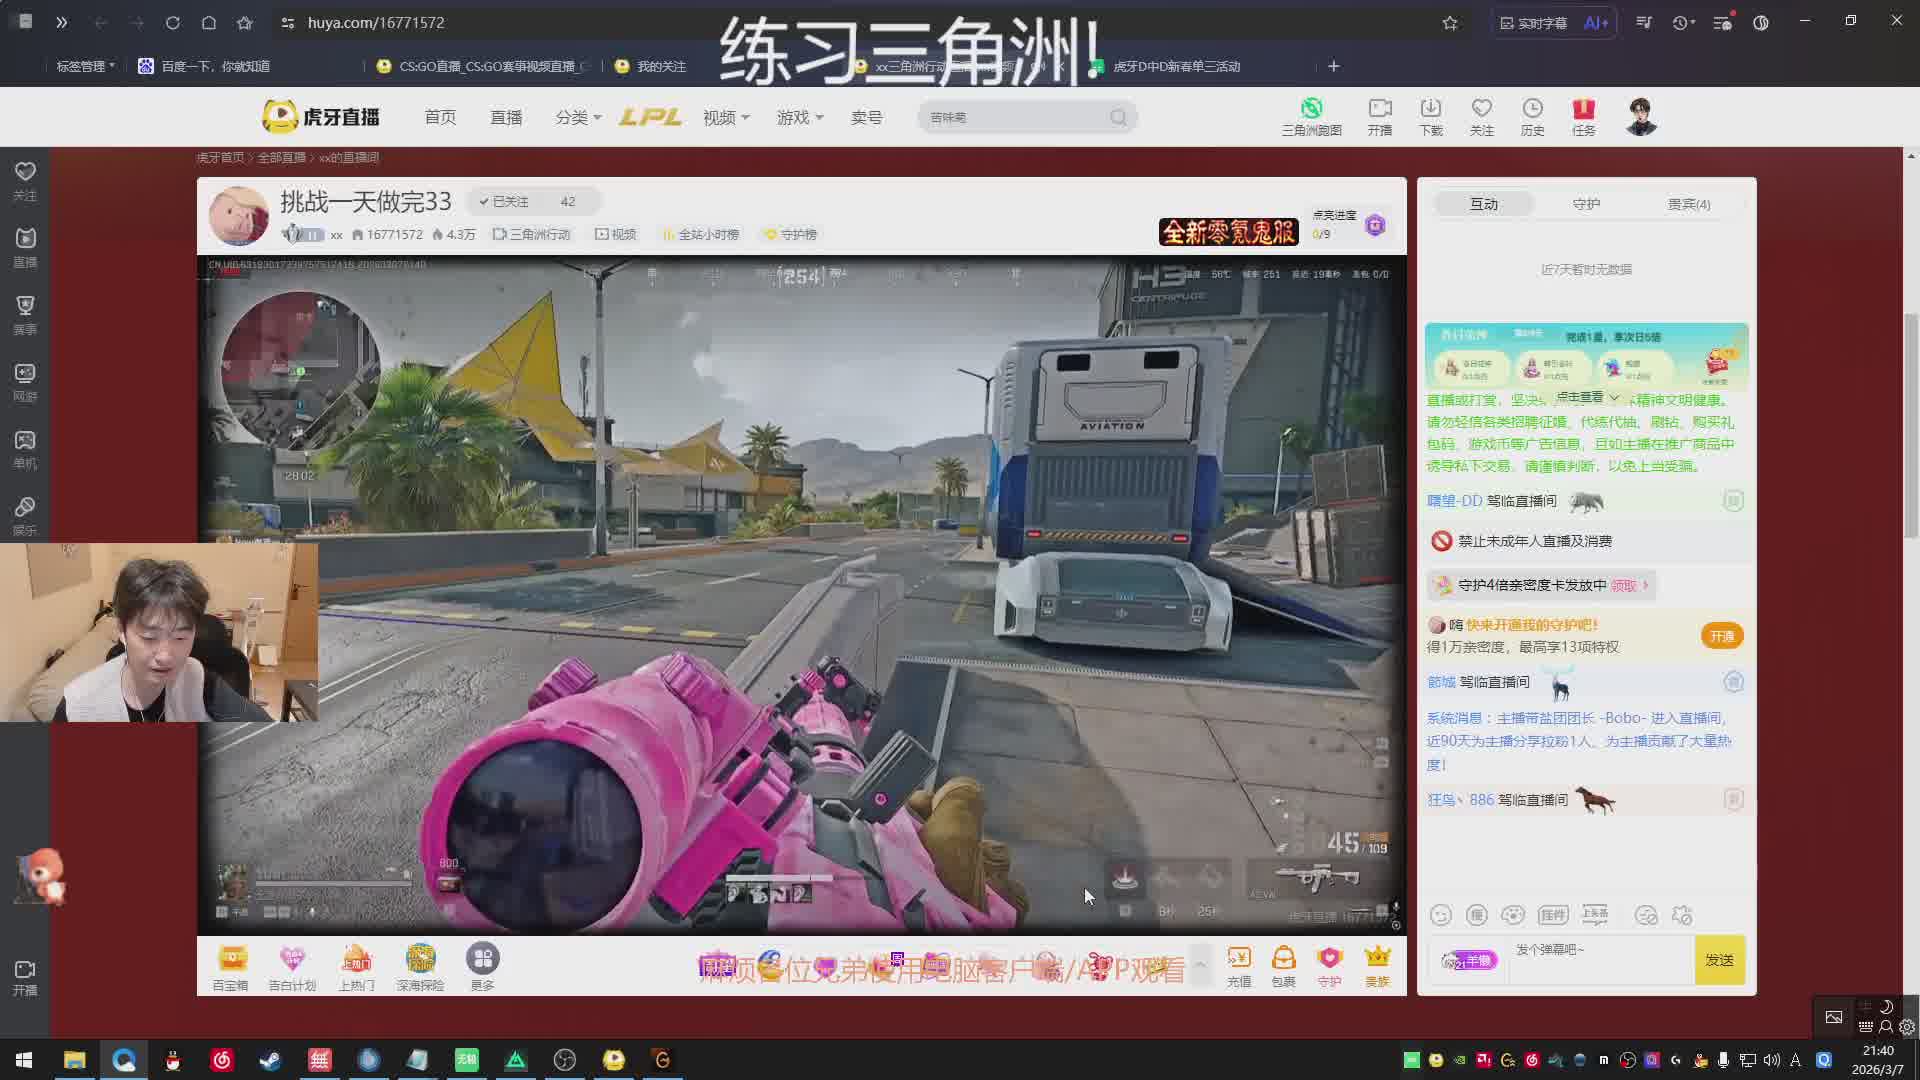Toggle the gift effects block icon in chat toolbar
The image size is (1920, 1080).
tap(1682, 915)
